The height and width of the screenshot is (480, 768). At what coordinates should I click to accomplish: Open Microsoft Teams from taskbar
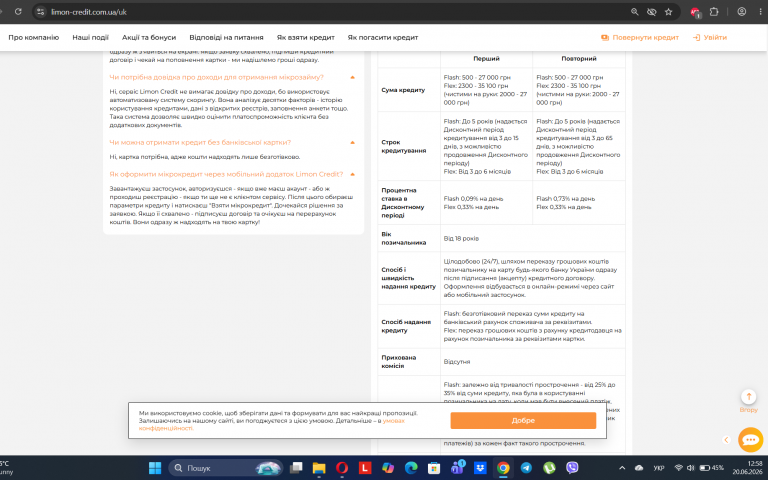click(457, 468)
